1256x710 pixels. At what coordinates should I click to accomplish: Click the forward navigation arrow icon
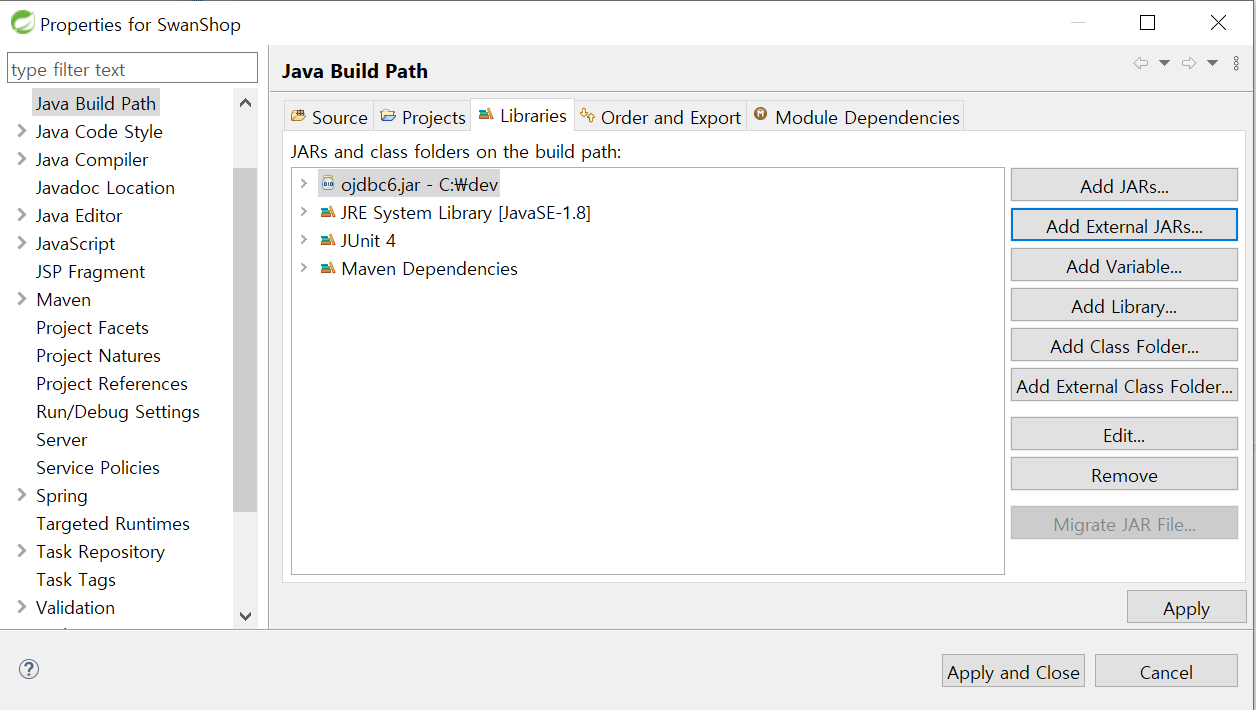(x=1189, y=63)
